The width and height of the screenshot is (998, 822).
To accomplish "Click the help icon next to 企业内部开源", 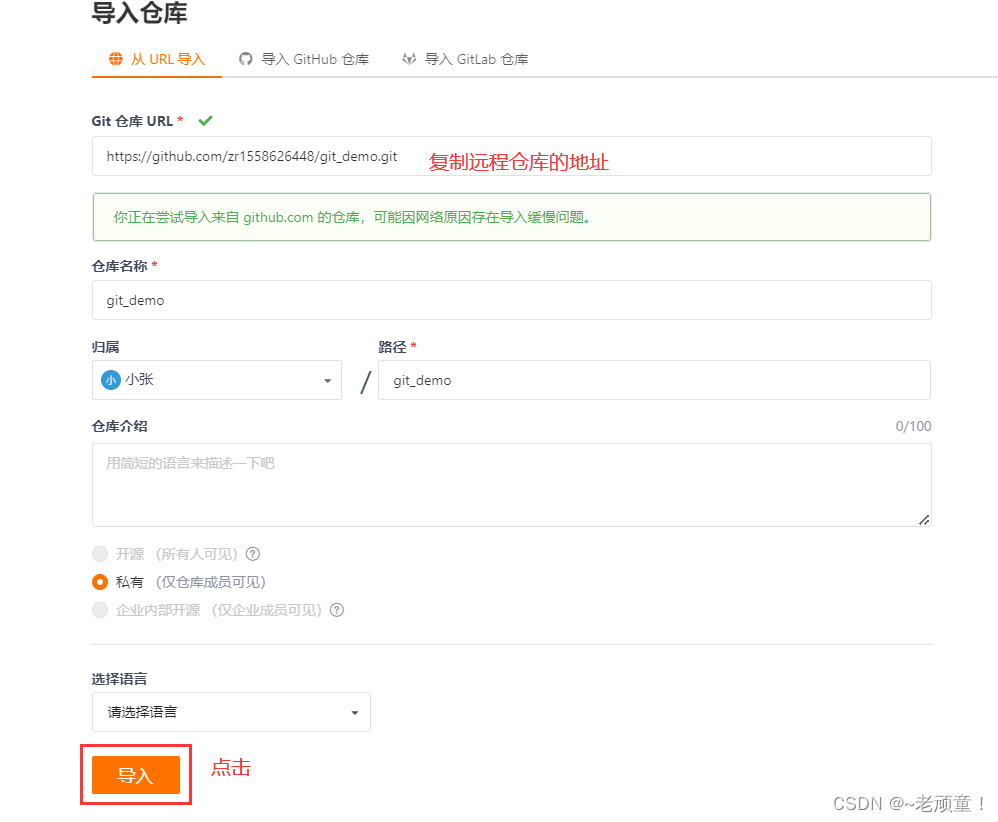I will click(337, 610).
